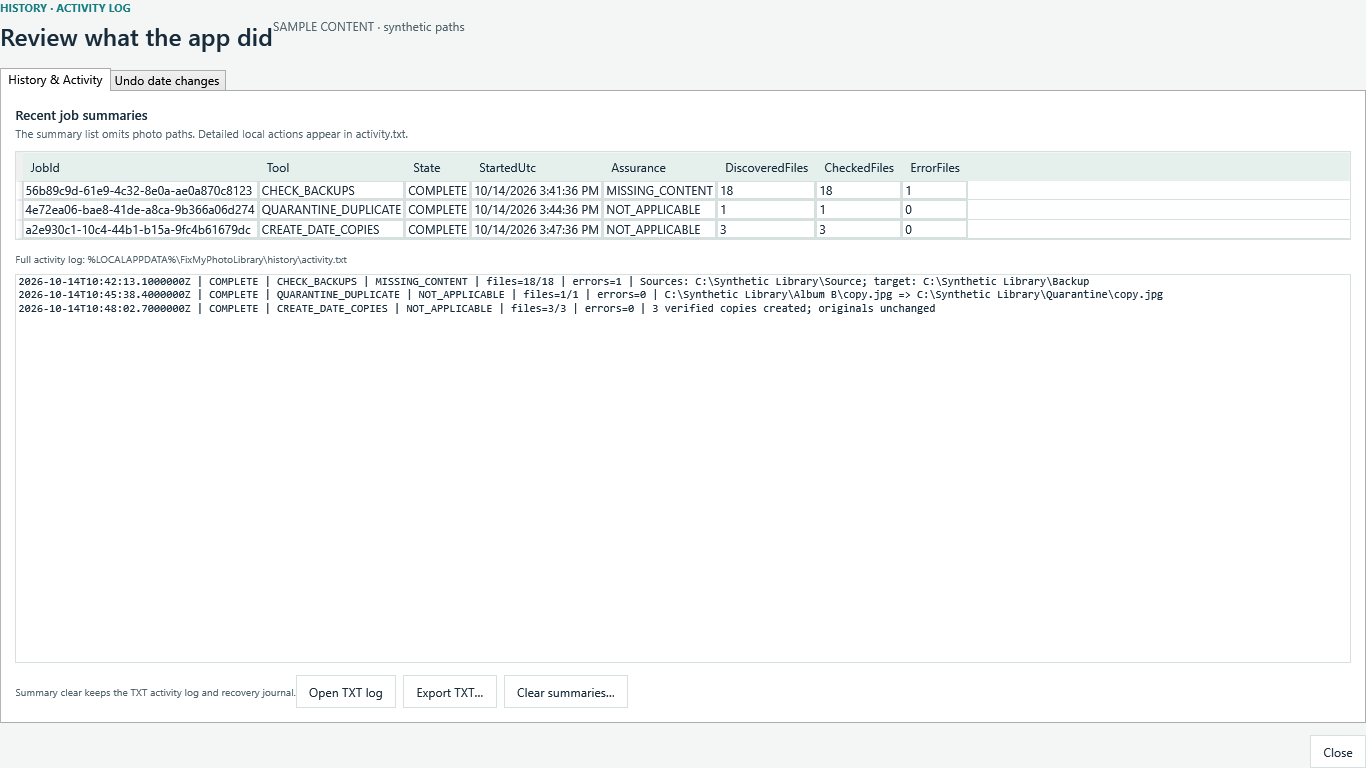Select the CHECK_BACKUPS tool cell
1366x768 pixels.
coord(332,190)
